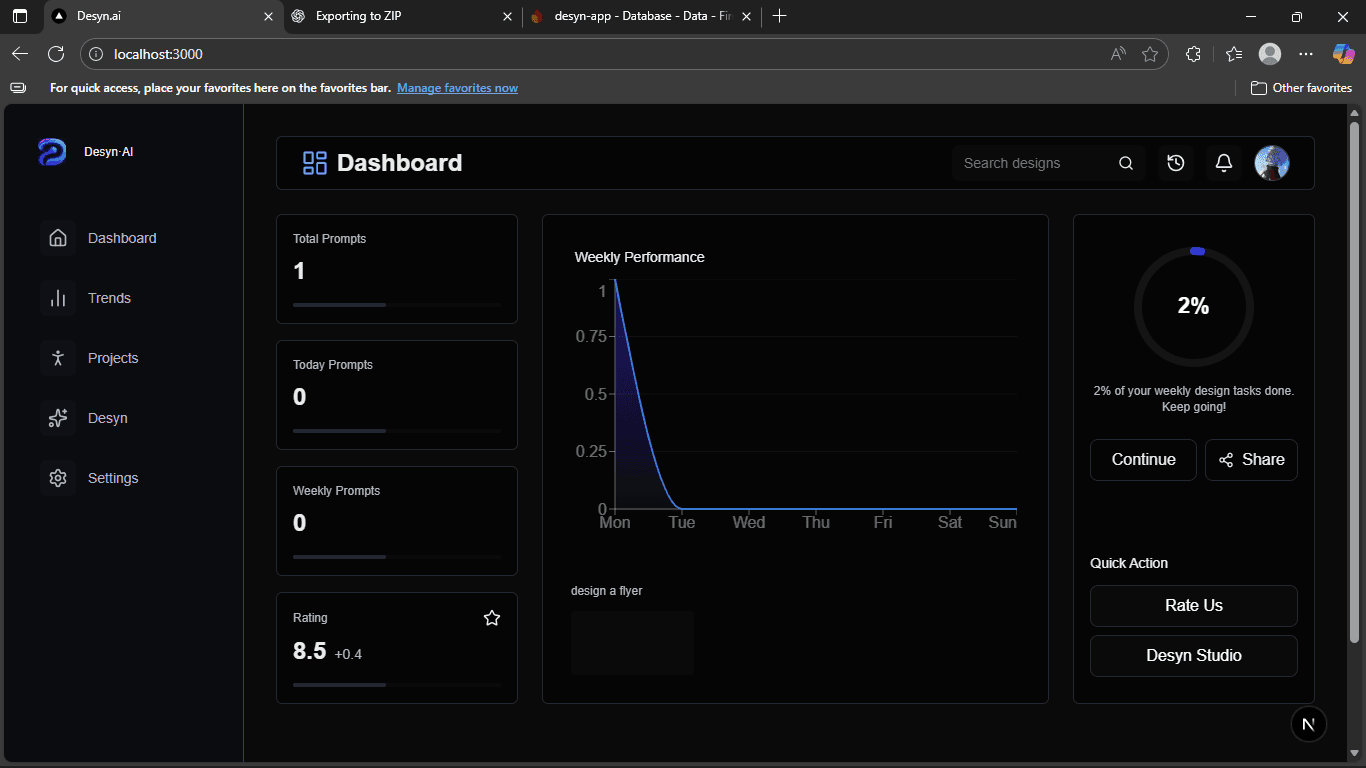Open Desyn Studio quick action
The height and width of the screenshot is (768, 1366).
(1194, 656)
